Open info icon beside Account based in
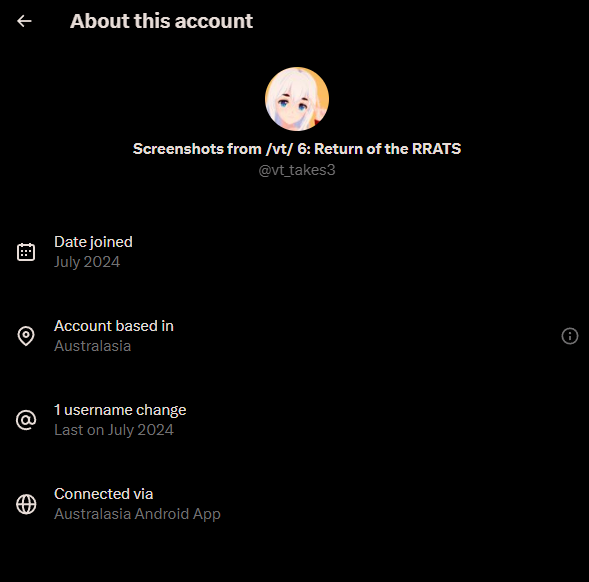This screenshot has width=589, height=582. click(x=569, y=336)
